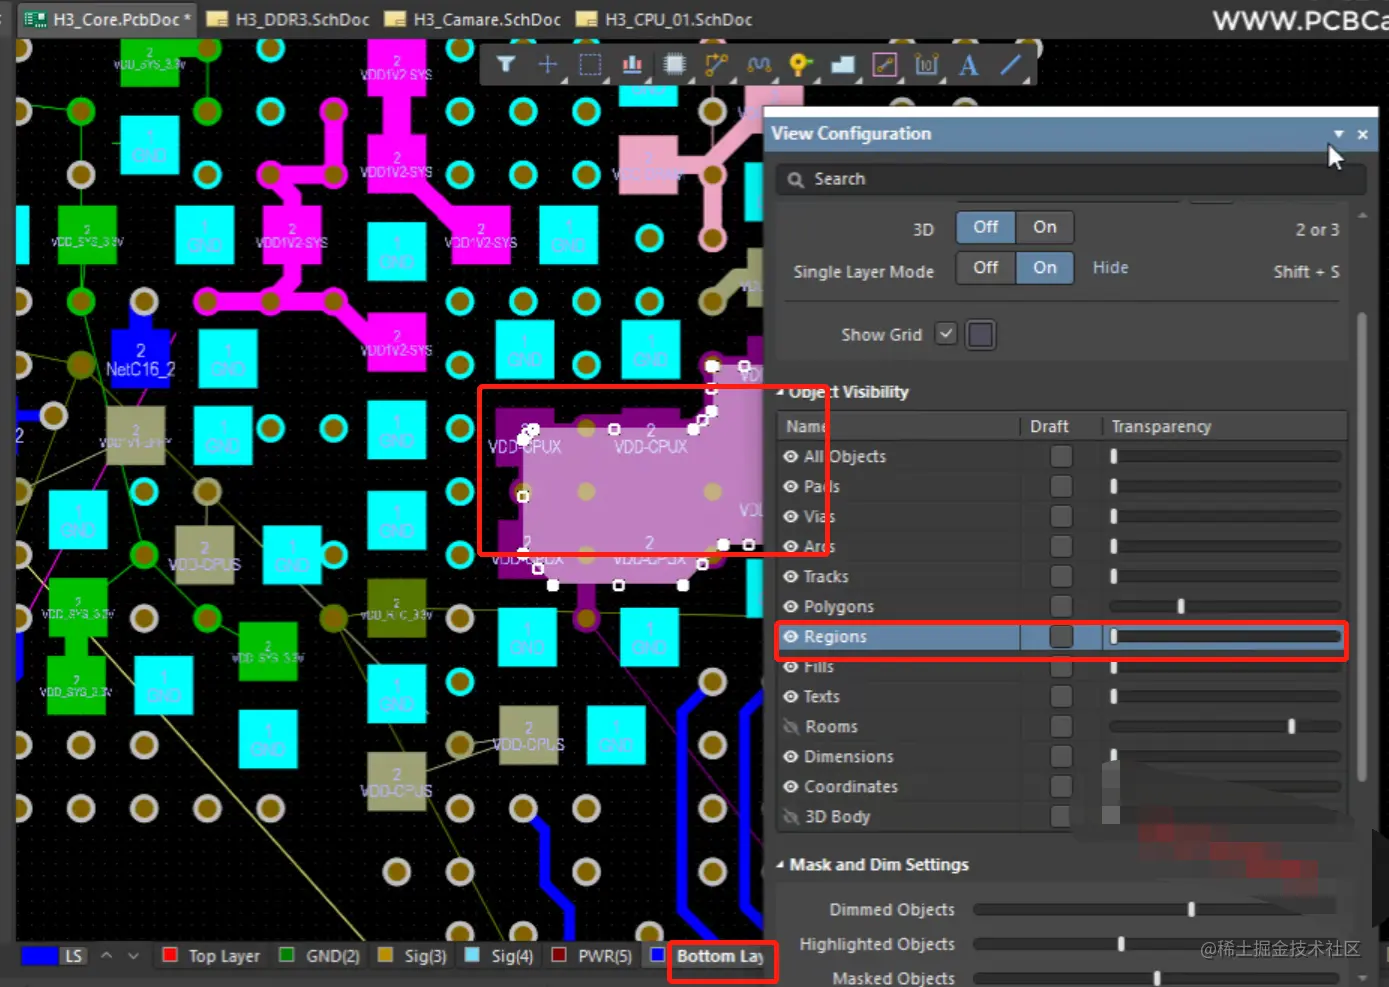This screenshot has height=987, width=1389.
Task: Select the place line tool
Action: click(x=1011, y=65)
